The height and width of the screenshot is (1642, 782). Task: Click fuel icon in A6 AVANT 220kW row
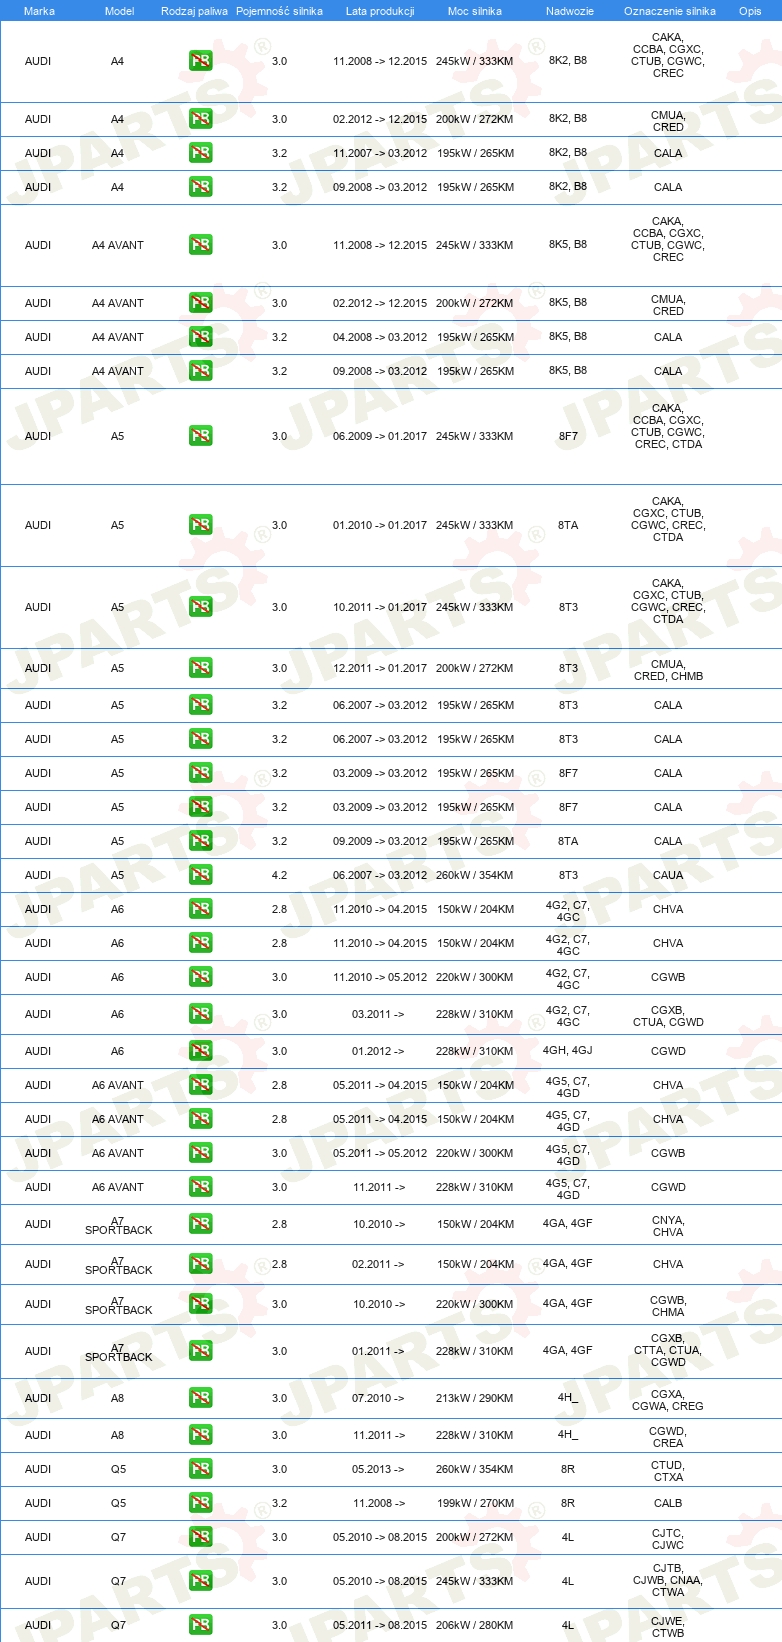coord(200,1153)
